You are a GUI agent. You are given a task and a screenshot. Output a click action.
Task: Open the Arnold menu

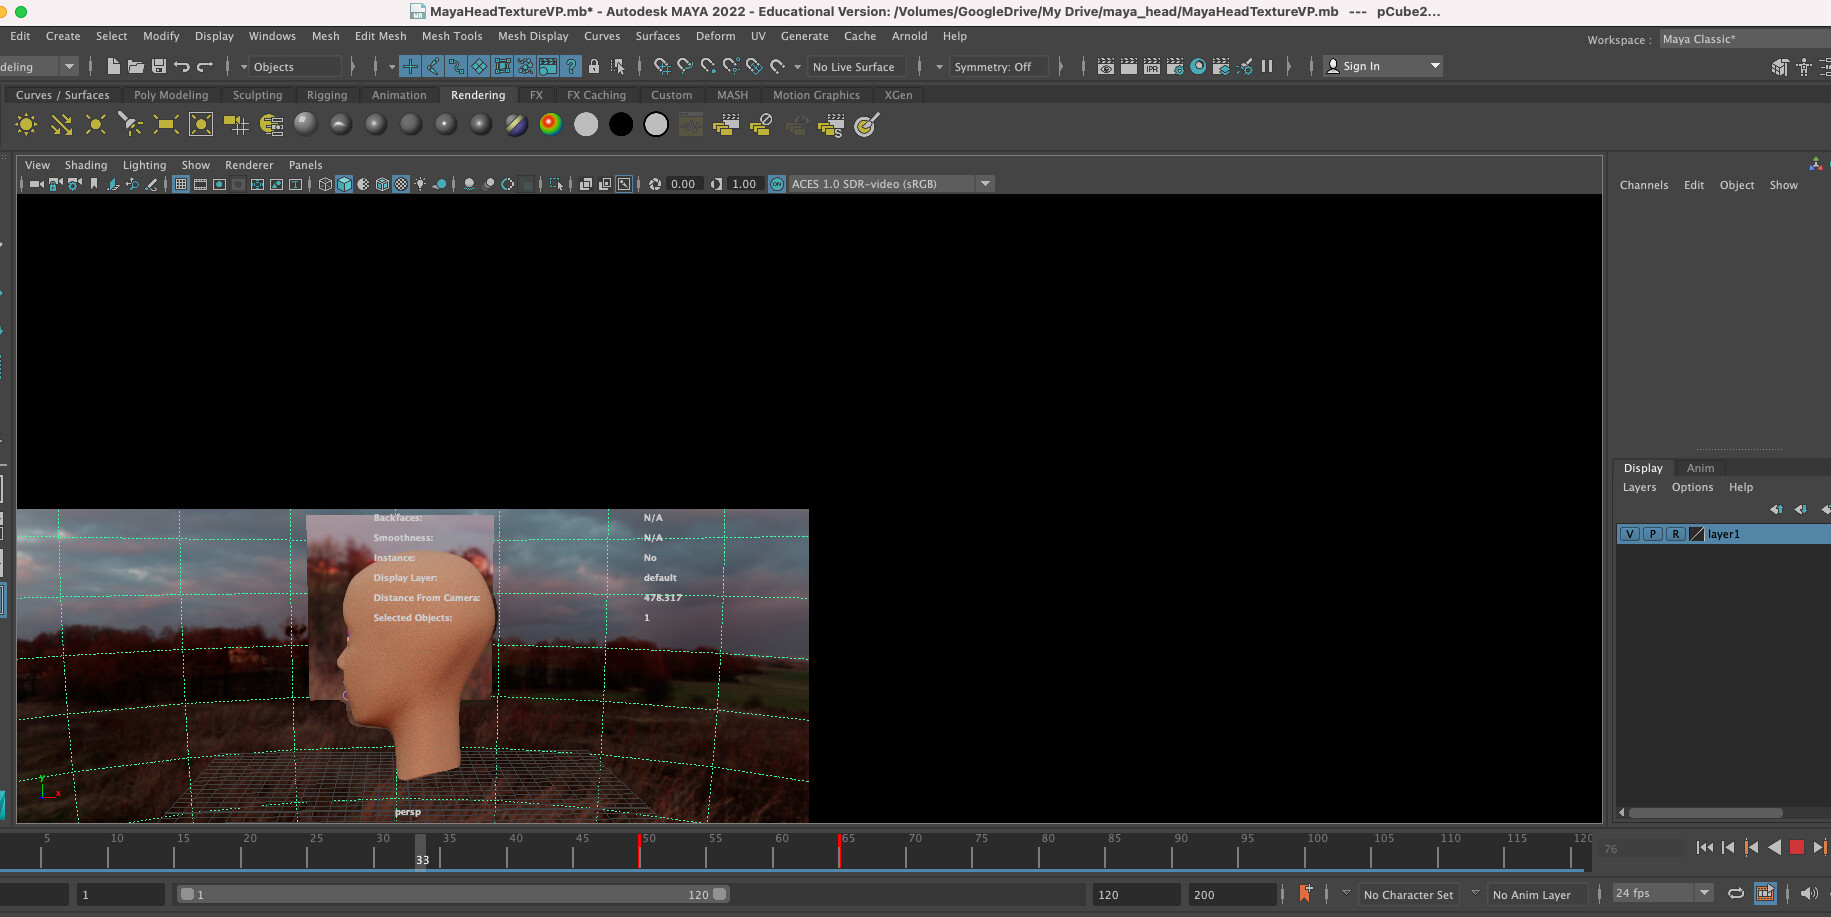(909, 36)
